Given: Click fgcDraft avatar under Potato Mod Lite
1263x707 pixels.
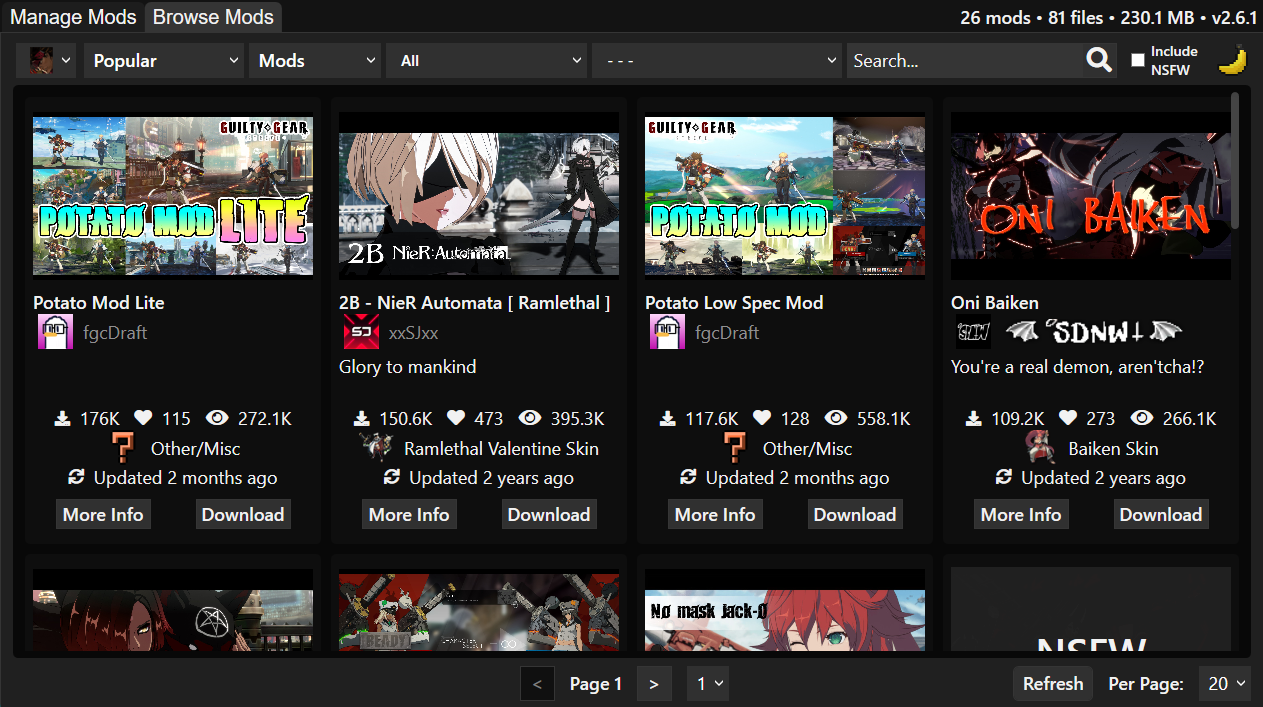Looking at the screenshot, I should pos(53,332).
